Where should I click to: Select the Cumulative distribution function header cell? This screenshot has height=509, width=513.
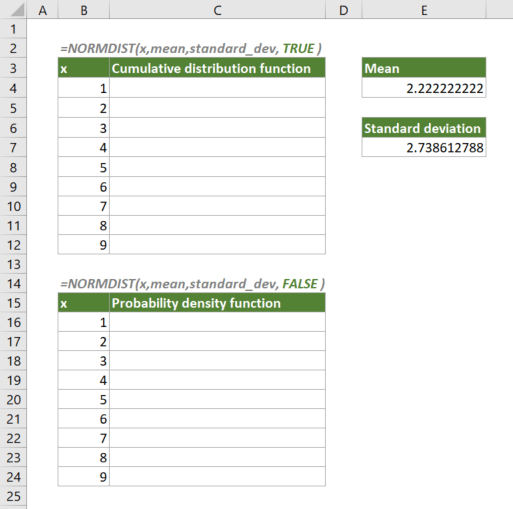pos(217,68)
